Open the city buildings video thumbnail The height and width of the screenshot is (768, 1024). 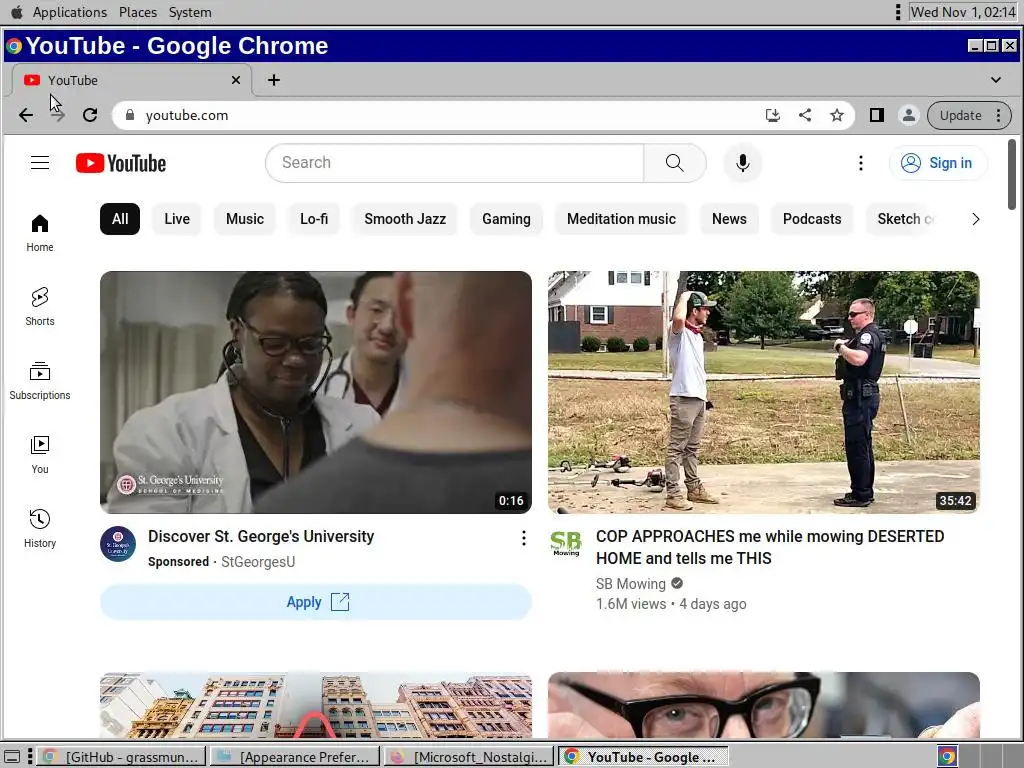tap(316, 705)
